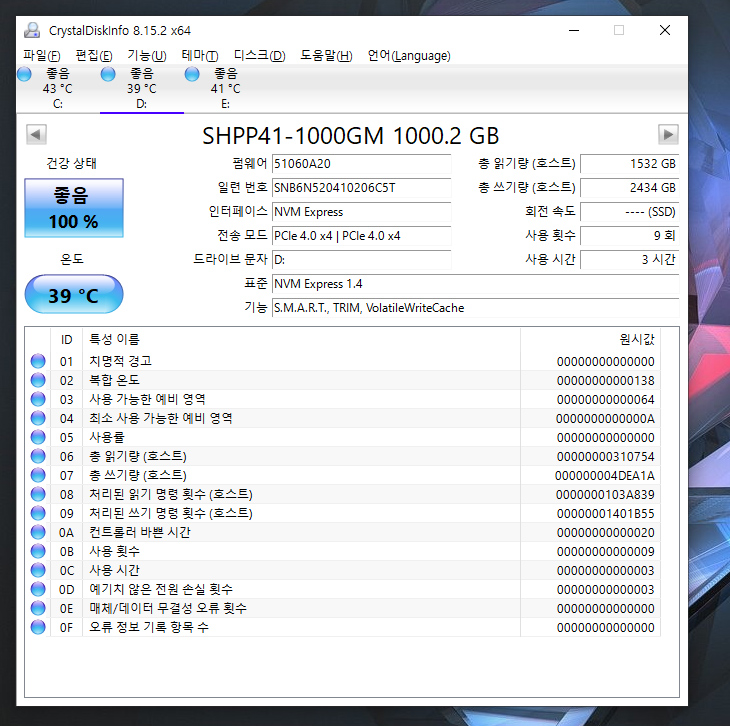Open the 기능(U) menu
Screen dimensions: 730x726
pos(147,55)
